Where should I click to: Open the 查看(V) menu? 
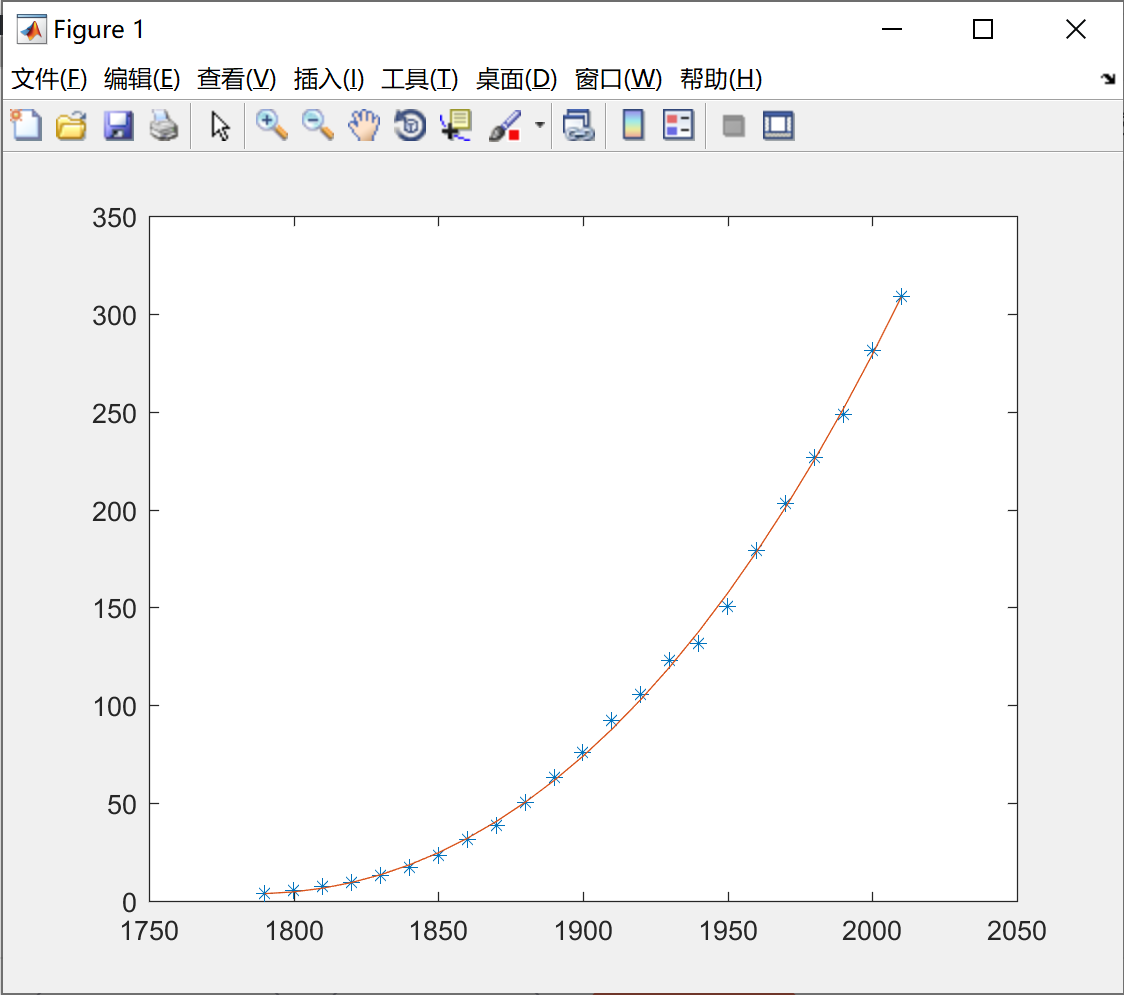pos(237,79)
